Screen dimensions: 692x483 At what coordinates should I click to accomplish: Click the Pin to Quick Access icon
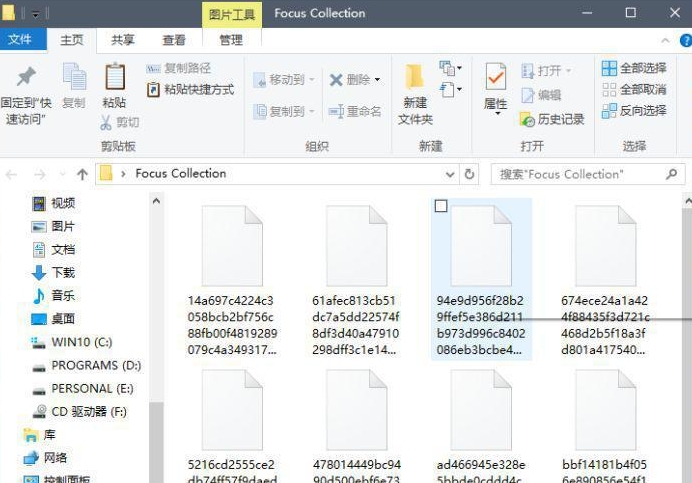[26, 76]
